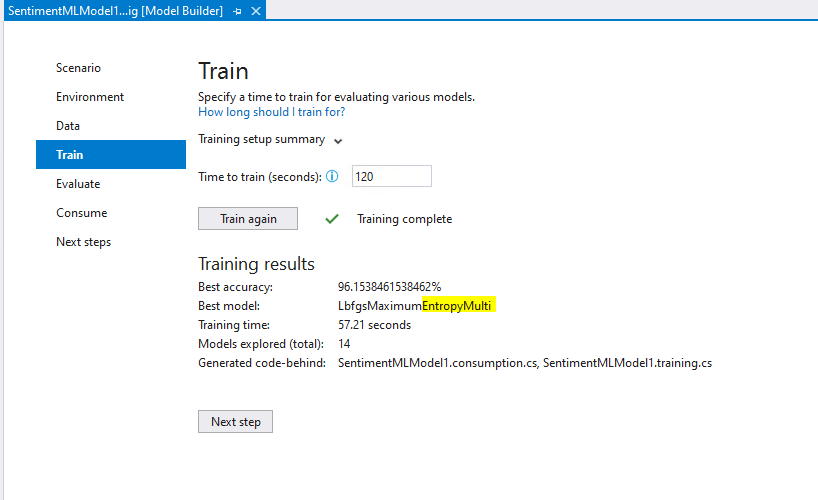Click SentimentMLModel1.training.cs file name
Viewport: 818px width, 500px height.
click(627, 363)
